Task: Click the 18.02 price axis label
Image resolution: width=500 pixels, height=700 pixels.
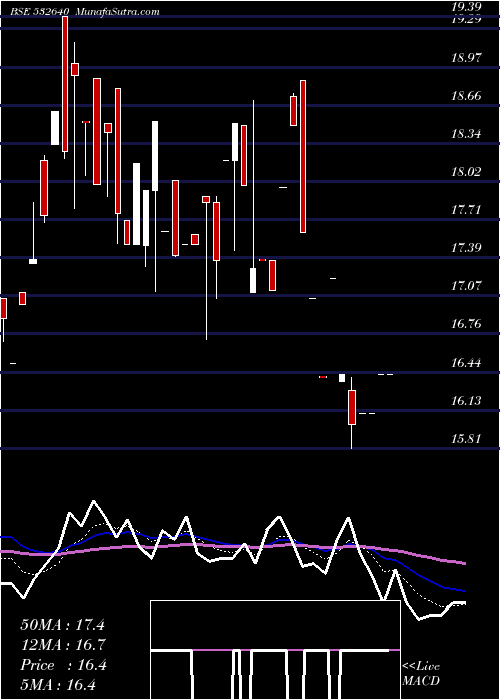Action: pos(466,171)
